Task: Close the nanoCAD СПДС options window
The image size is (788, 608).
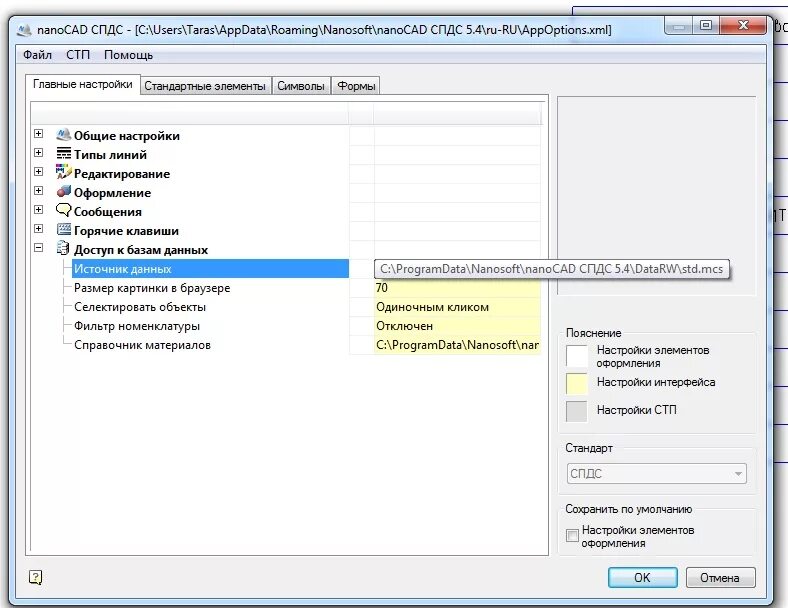Action: 743,25
